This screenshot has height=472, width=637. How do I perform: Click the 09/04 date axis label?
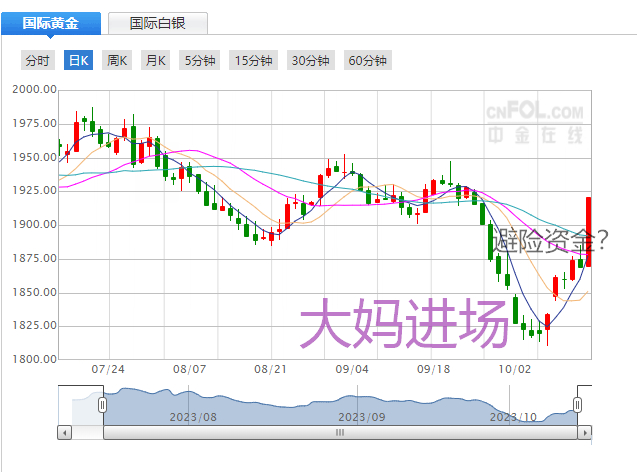pos(352,369)
